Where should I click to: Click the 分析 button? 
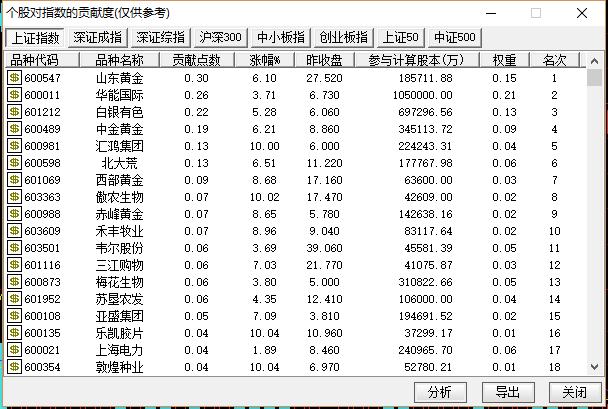click(440, 392)
